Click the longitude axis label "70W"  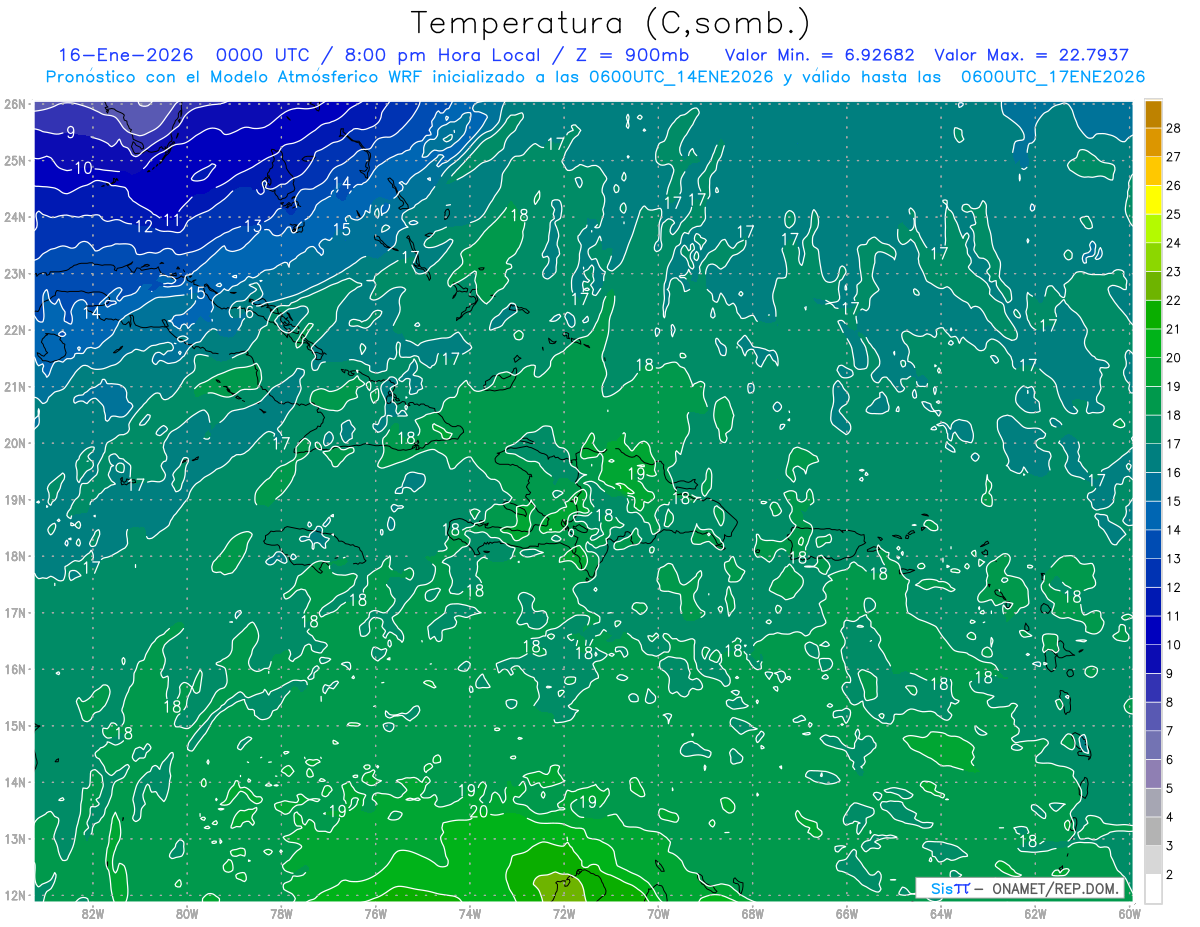tap(658, 912)
